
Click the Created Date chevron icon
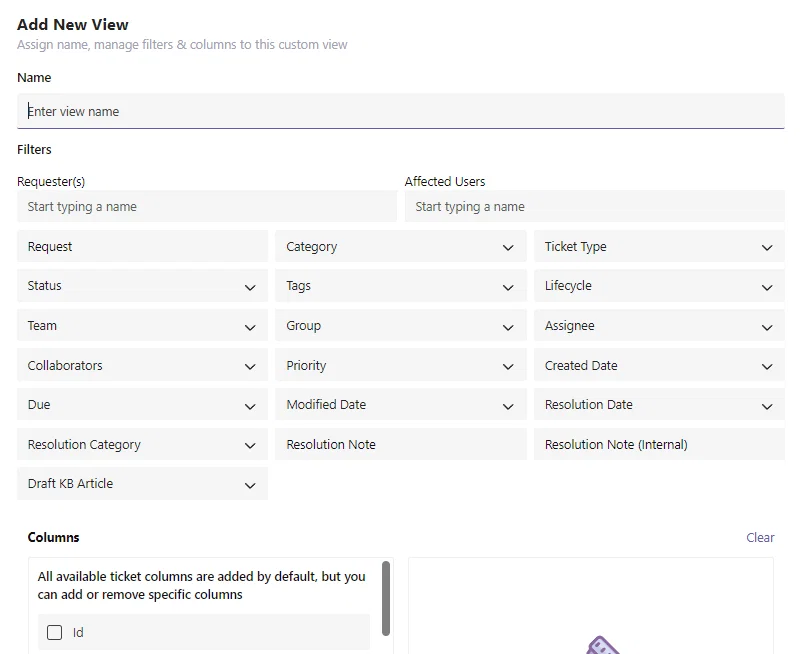(767, 367)
